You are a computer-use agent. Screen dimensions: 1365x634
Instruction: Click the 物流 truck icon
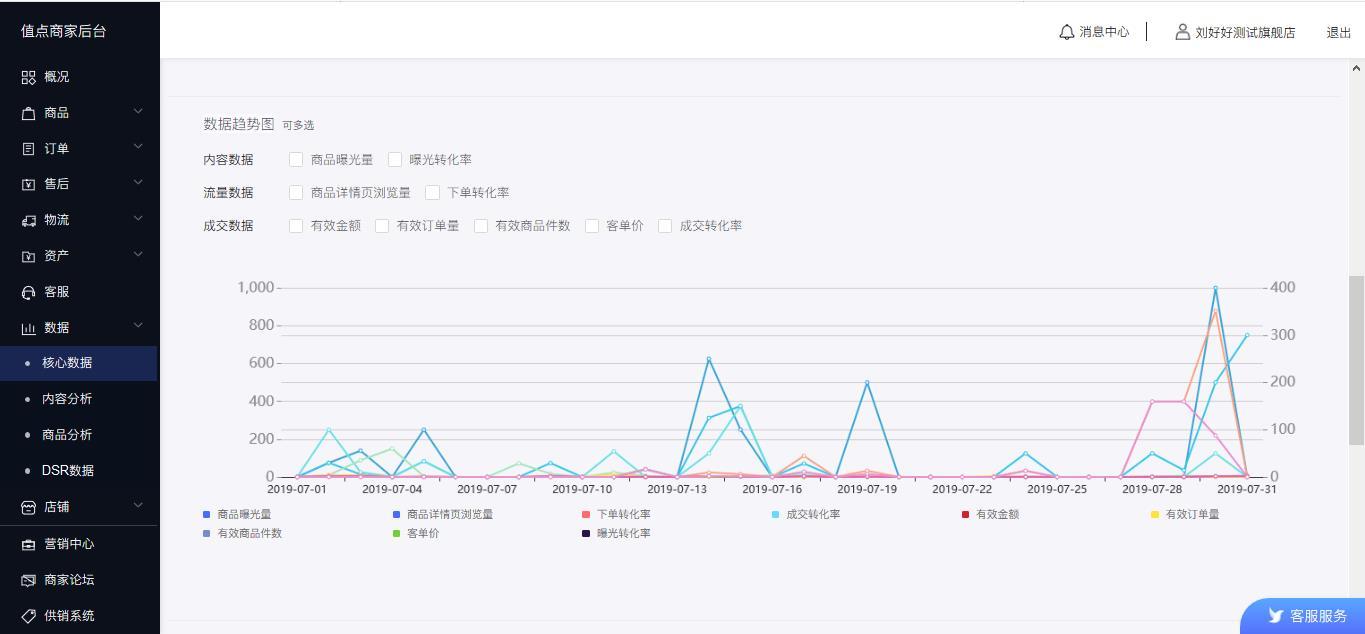28,220
